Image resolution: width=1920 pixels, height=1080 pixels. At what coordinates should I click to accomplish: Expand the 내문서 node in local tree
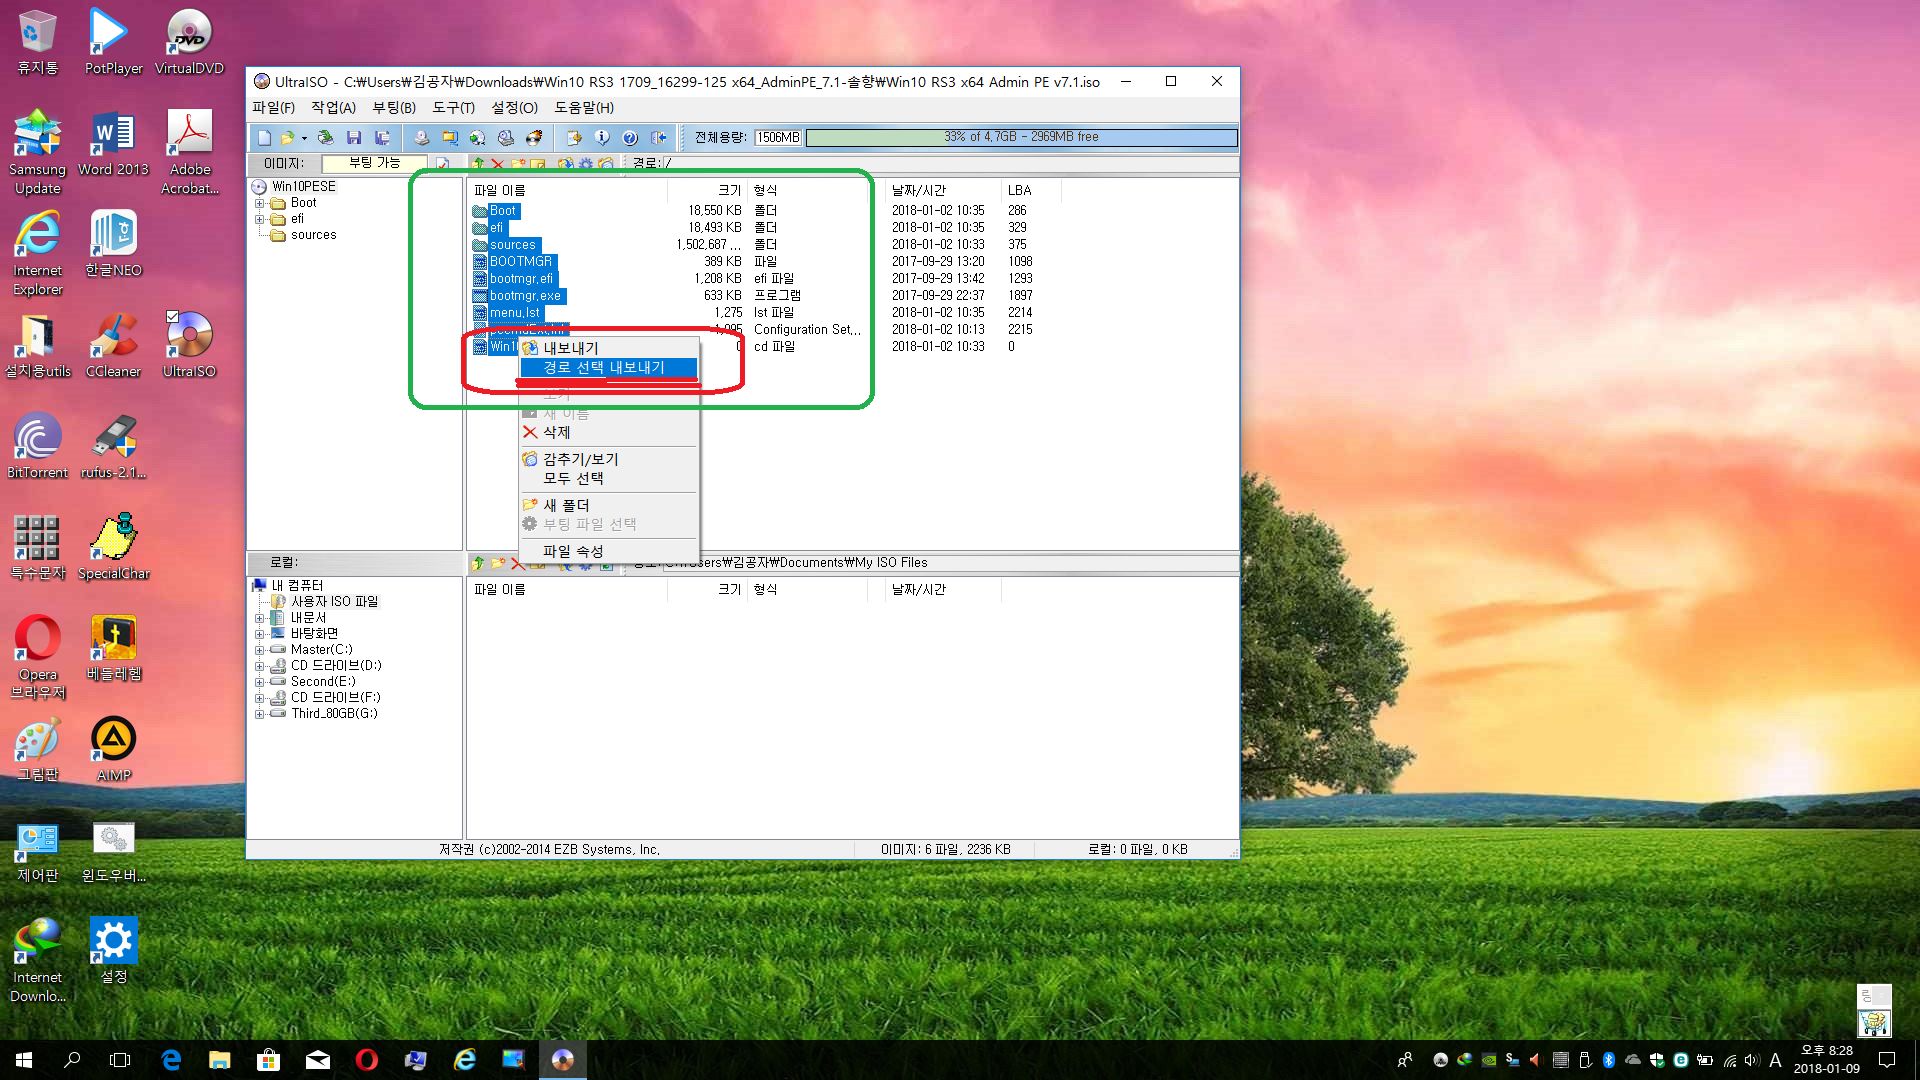[x=259, y=618]
